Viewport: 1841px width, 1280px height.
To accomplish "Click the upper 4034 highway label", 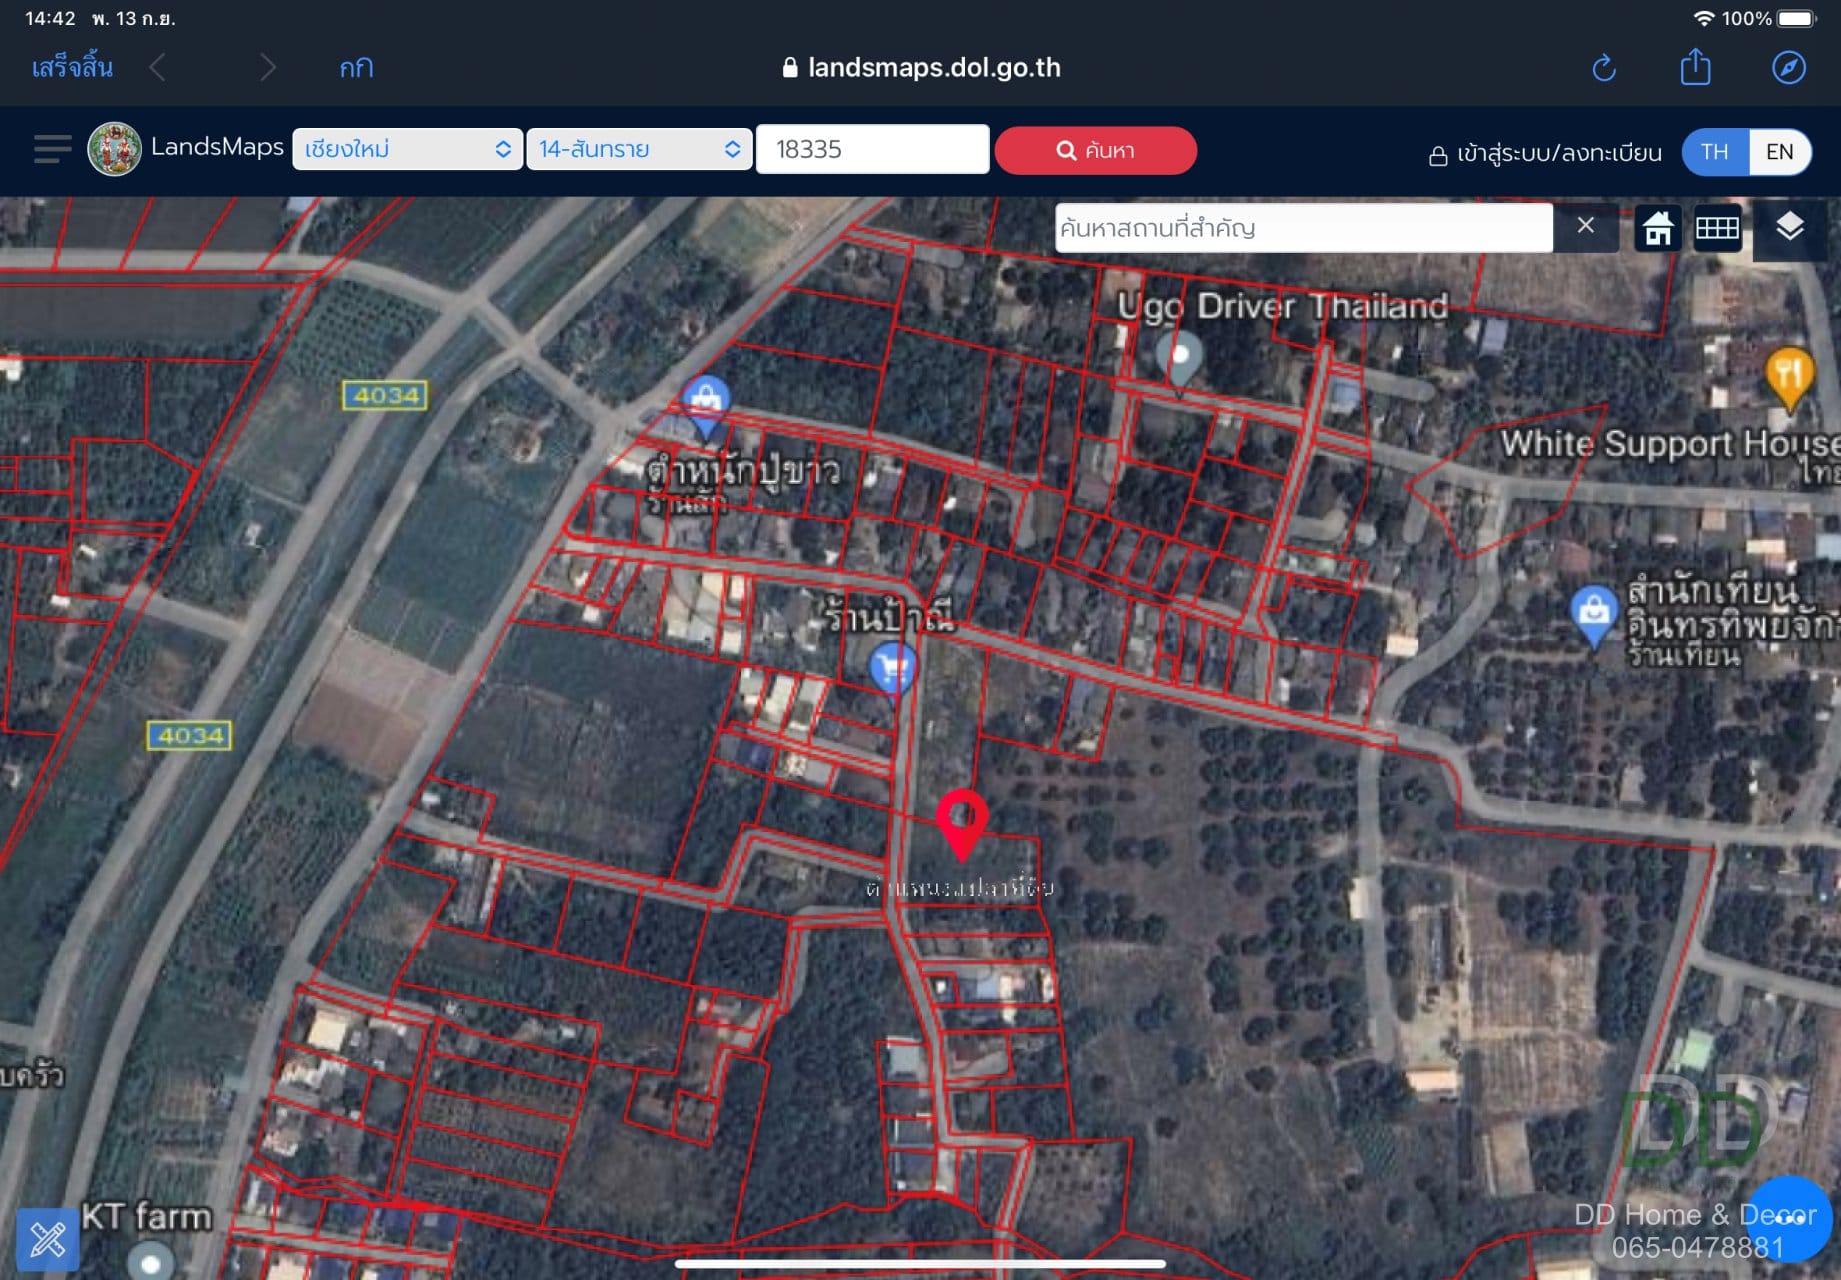I will (385, 395).
